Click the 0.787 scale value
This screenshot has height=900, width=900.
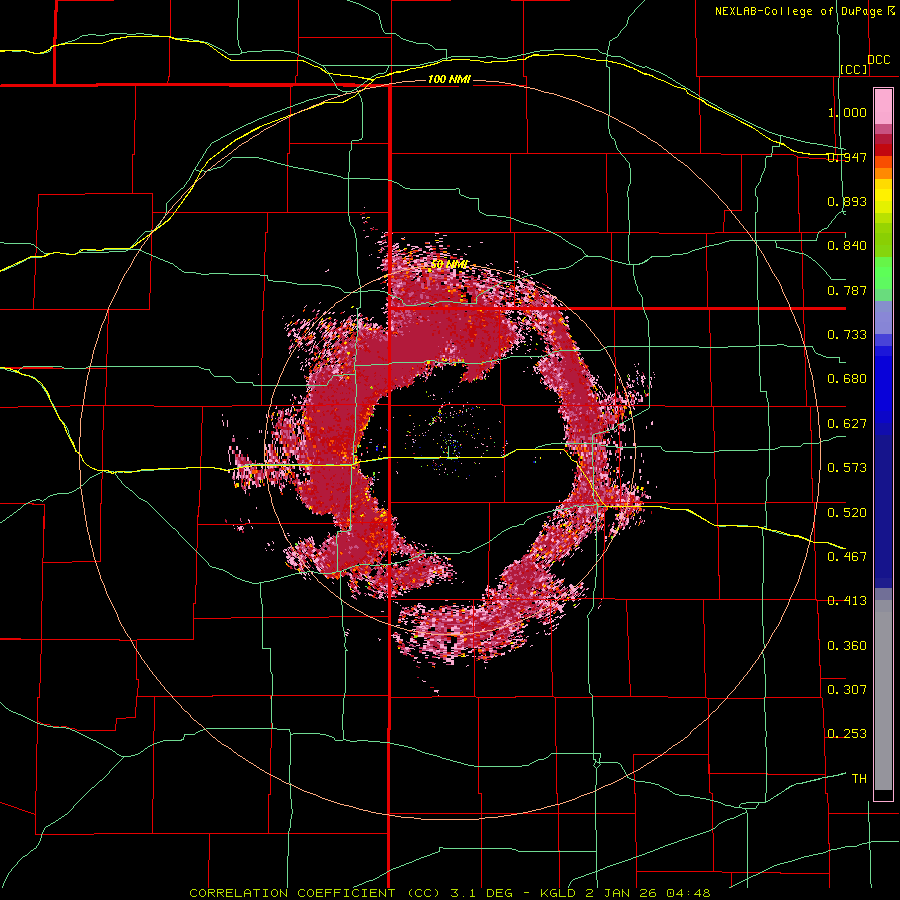(847, 290)
